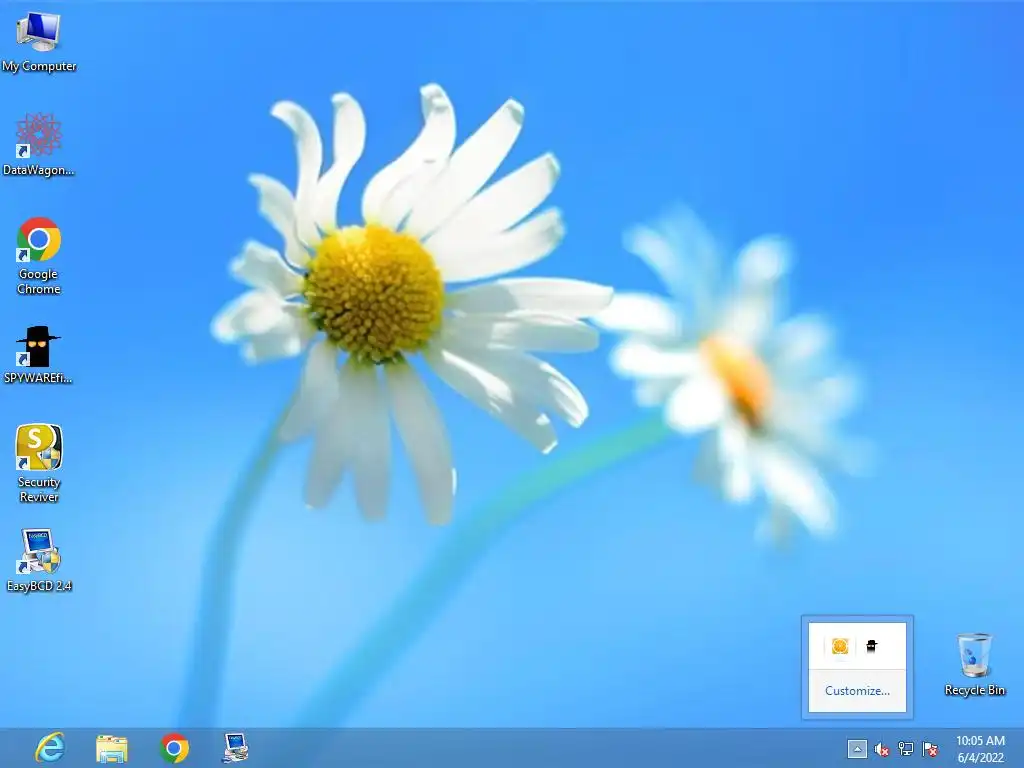This screenshot has width=1024, height=768.
Task: Open the clock showing 10:05 AM
Action: (980, 749)
